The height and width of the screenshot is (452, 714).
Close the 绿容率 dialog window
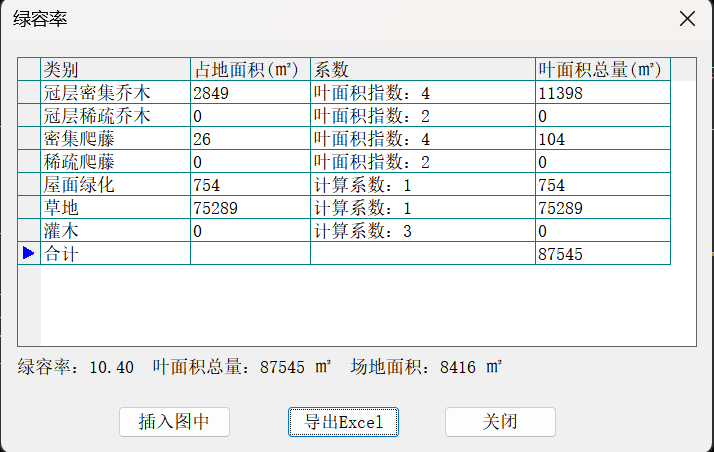point(687,19)
